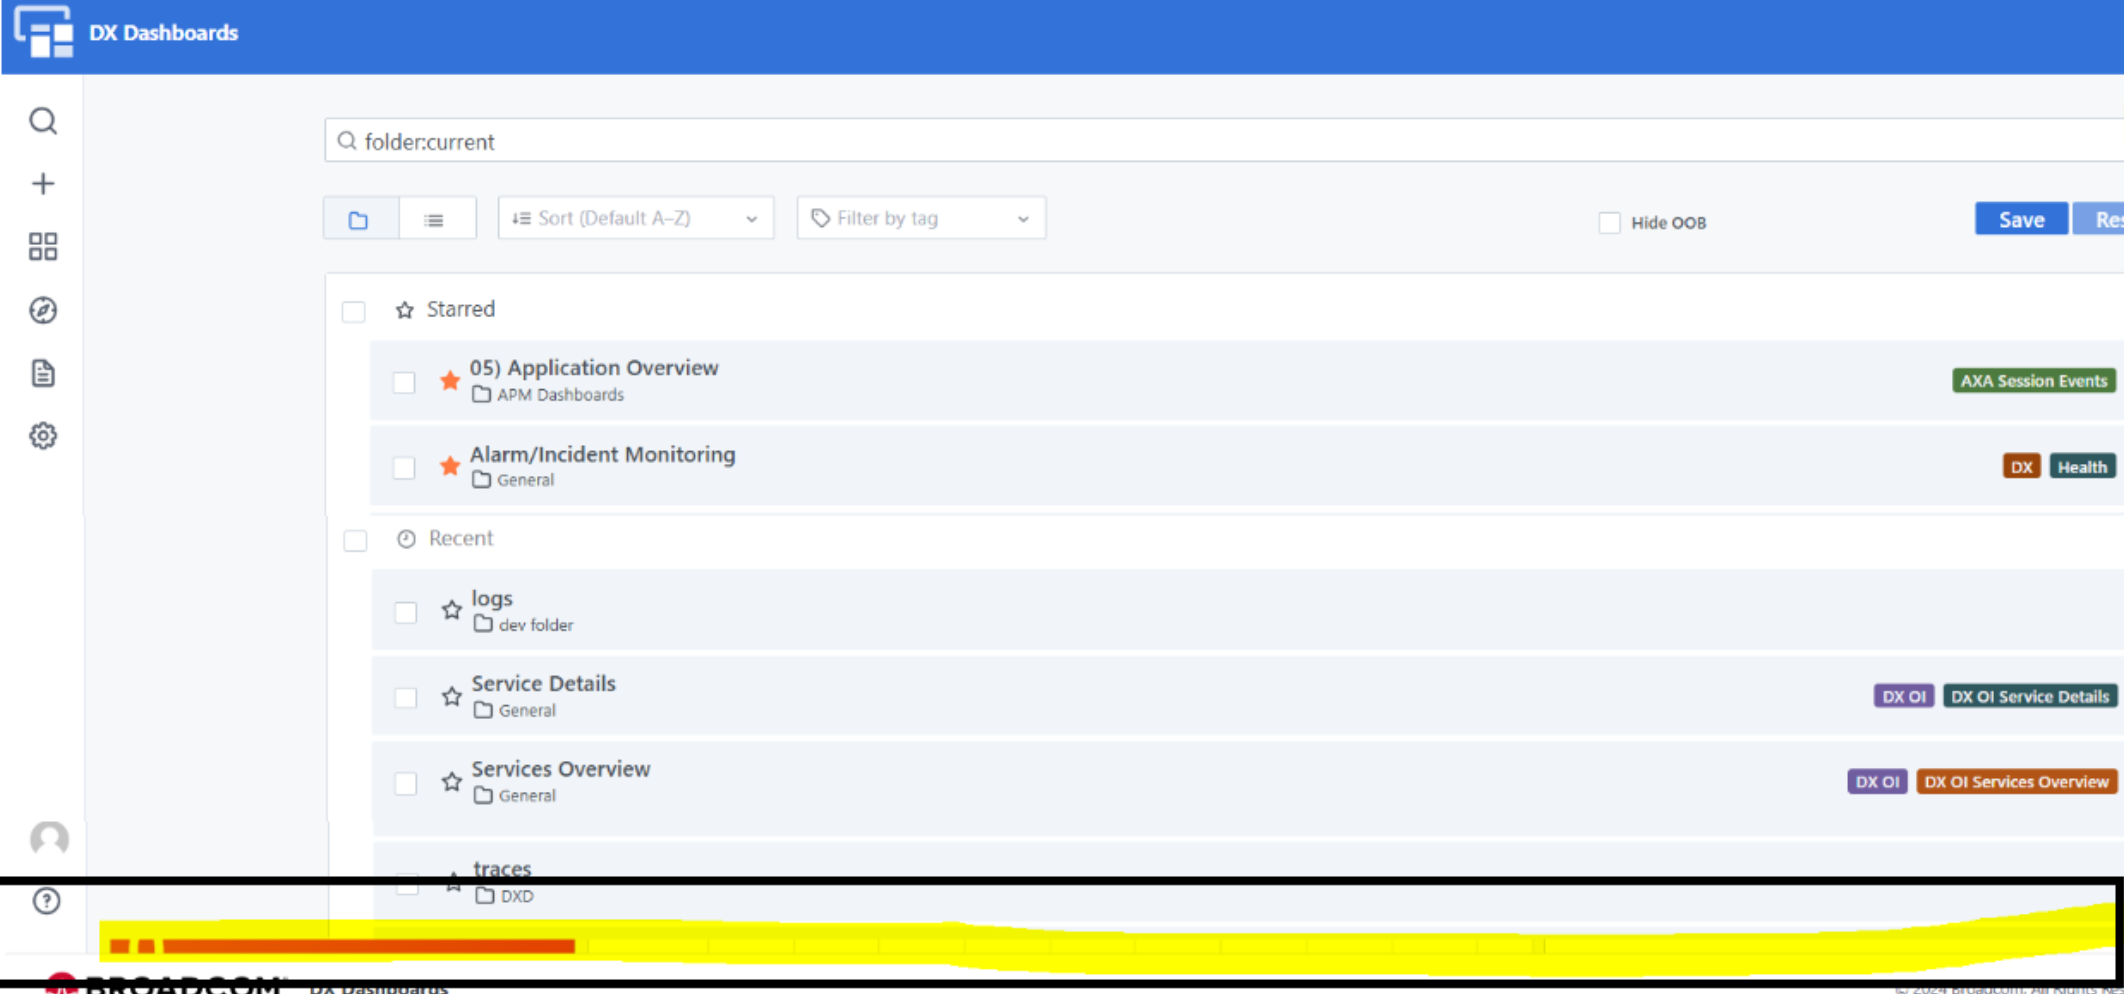Check the logs row checkbox

pyautogui.click(x=406, y=612)
